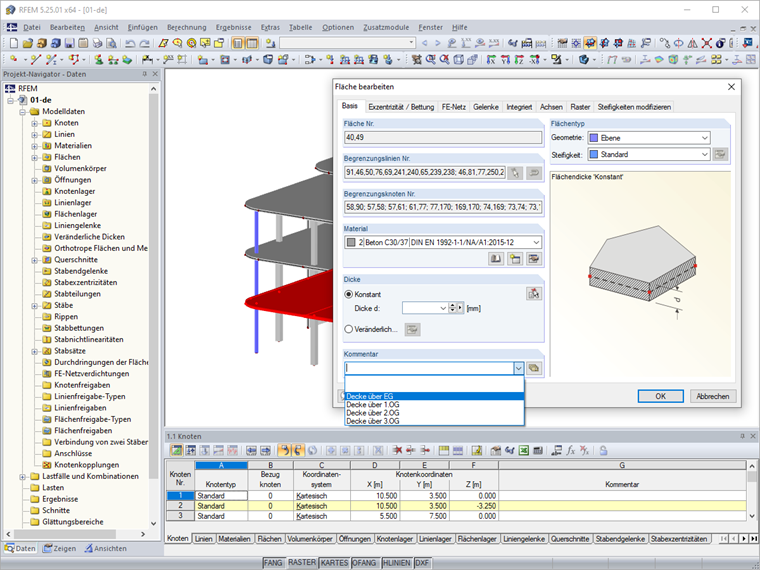Click the new line tool in the second toolbar

click(x=35, y=60)
